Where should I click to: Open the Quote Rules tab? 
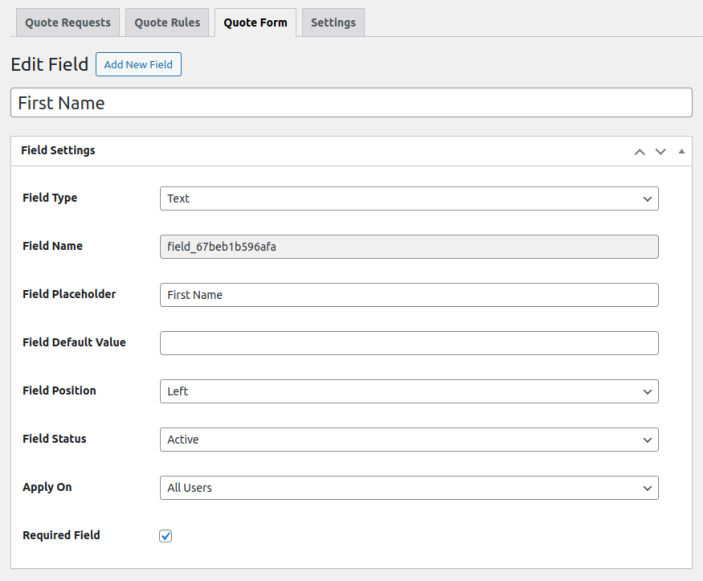coord(167,22)
